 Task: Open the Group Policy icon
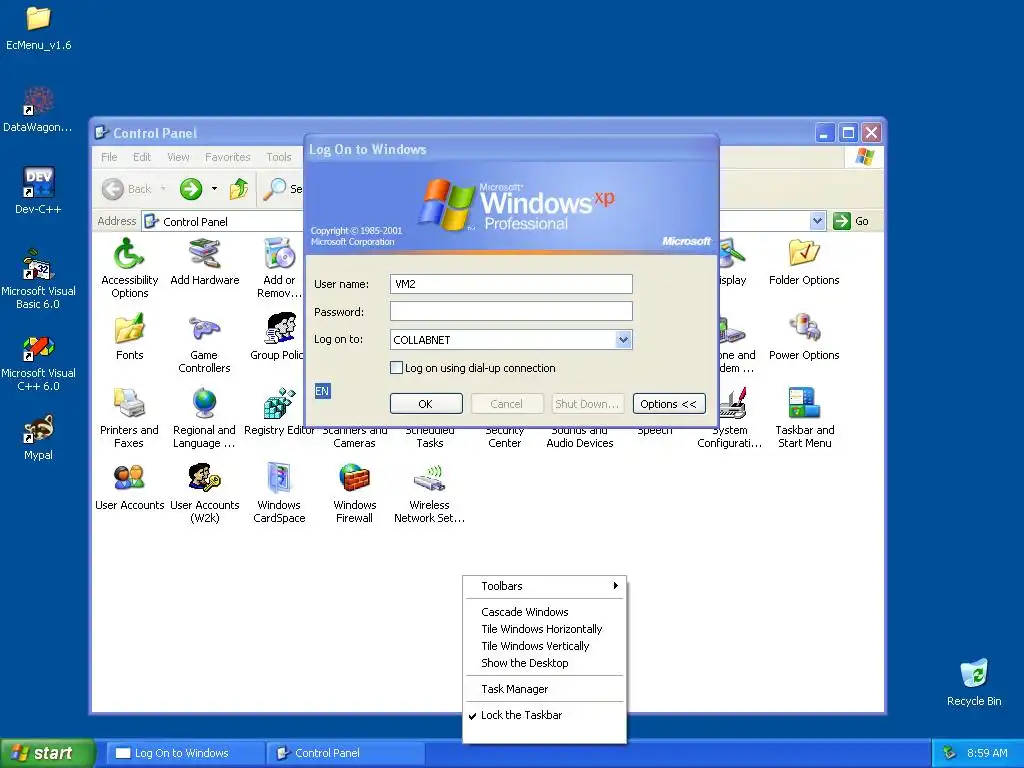[279, 337]
